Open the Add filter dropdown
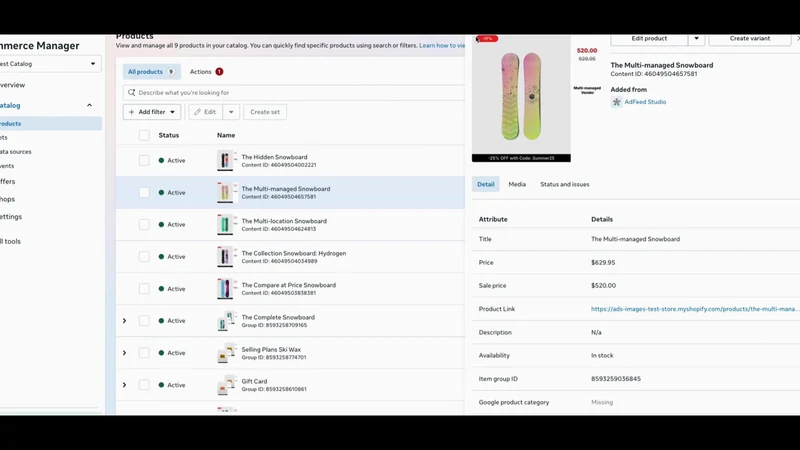This screenshot has height=450, width=800. (x=152, y=112)
